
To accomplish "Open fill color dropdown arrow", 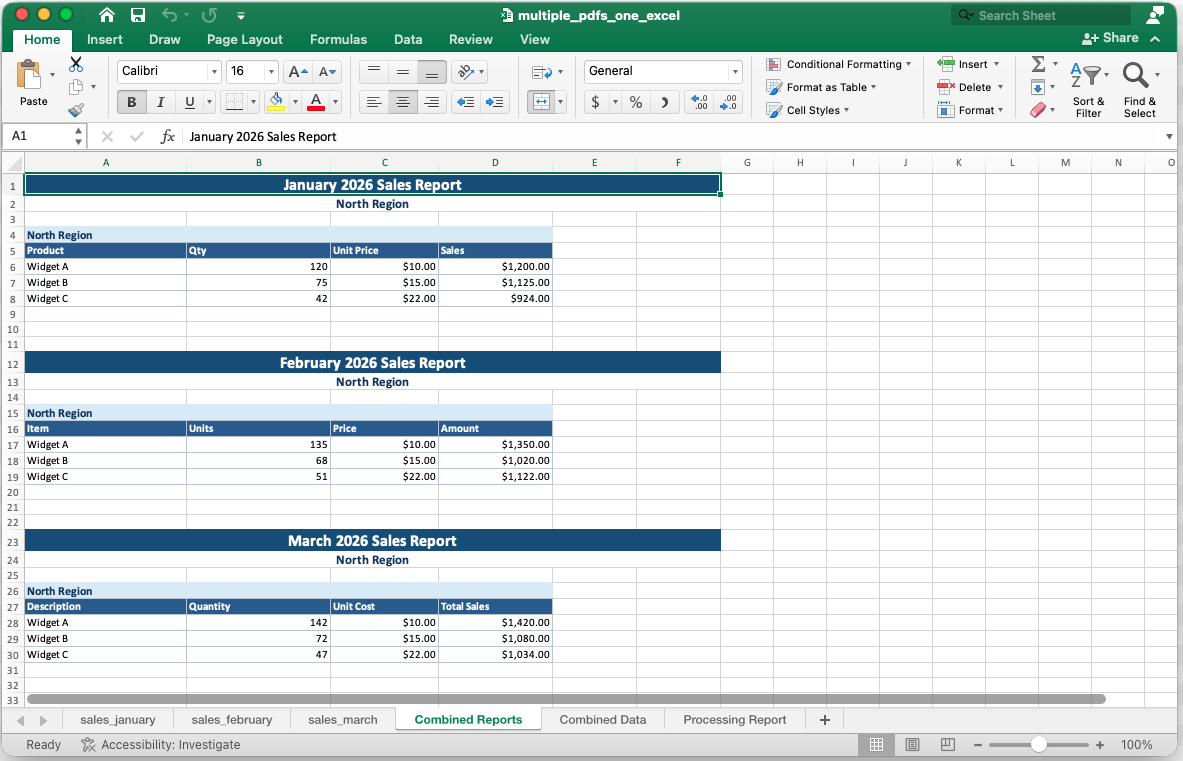I will [295, 102].
